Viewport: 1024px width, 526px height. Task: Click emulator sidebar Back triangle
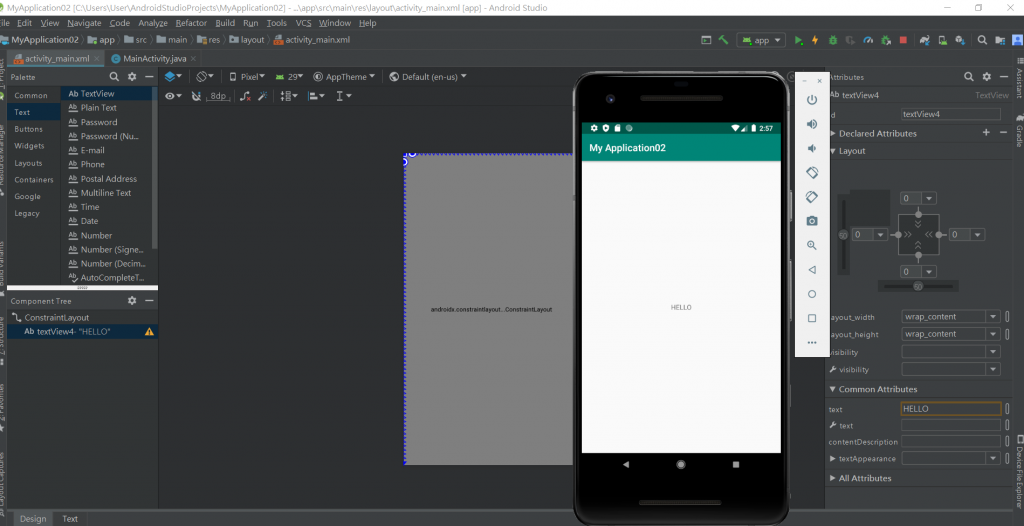coord(812,270)
